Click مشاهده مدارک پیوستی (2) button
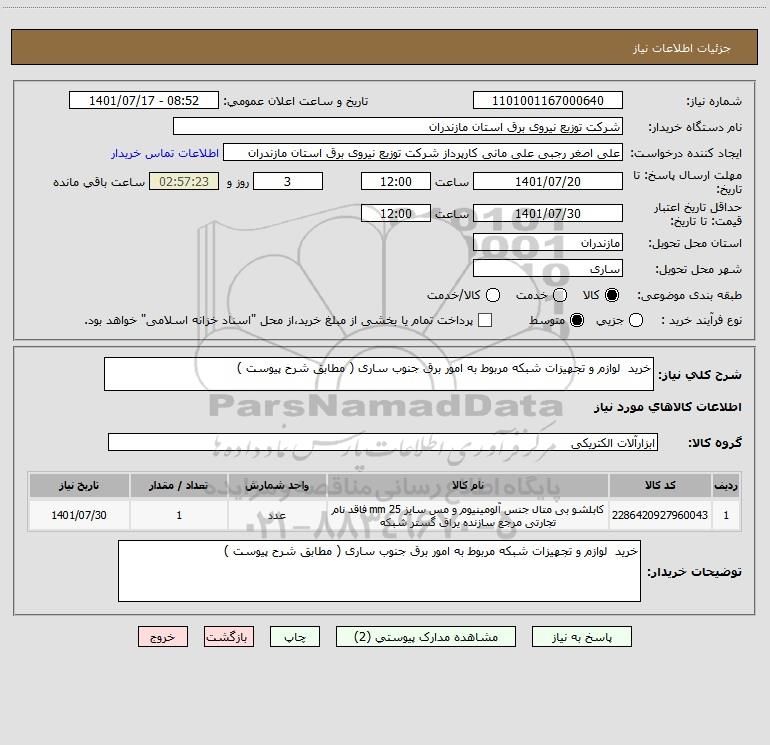Screen dimensions: 770x745 pos(426,637)
